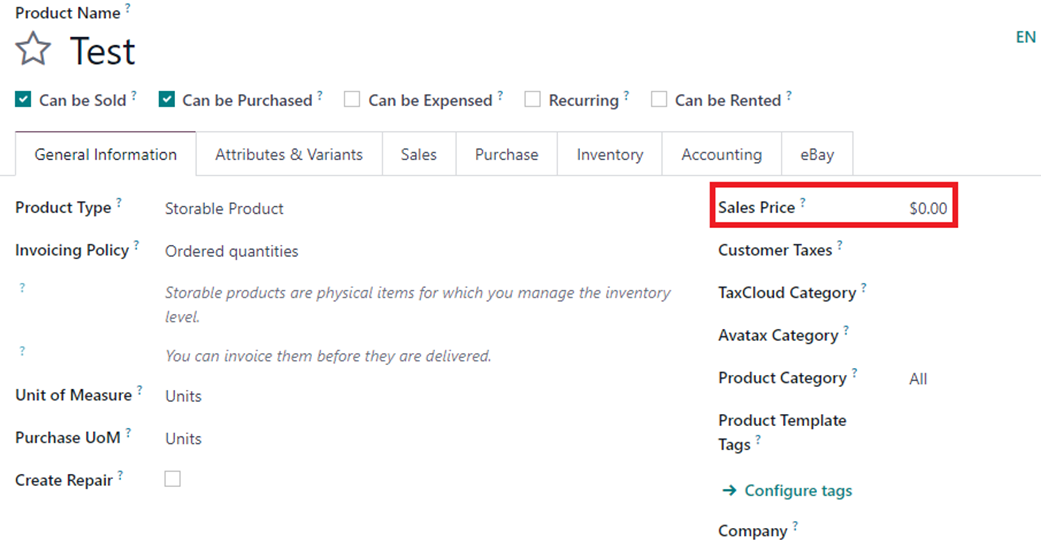Click the help icon beside Product Name

click(x=127, y=7)
